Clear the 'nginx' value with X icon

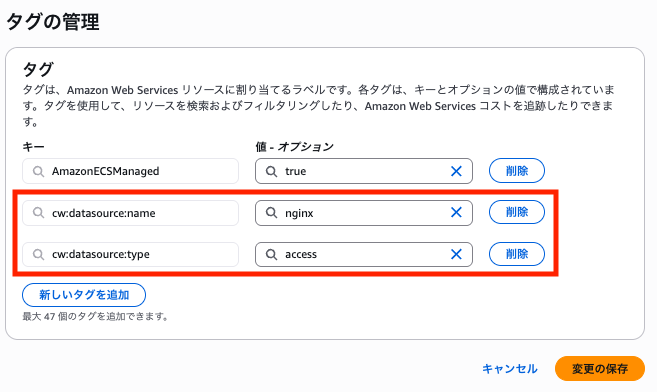click(456, 212)
